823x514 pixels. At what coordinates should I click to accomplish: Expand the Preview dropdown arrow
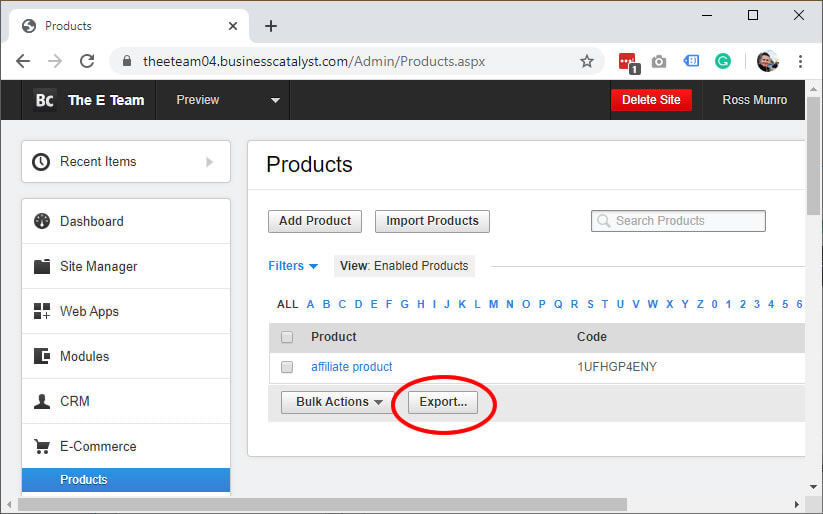[275, 100]
